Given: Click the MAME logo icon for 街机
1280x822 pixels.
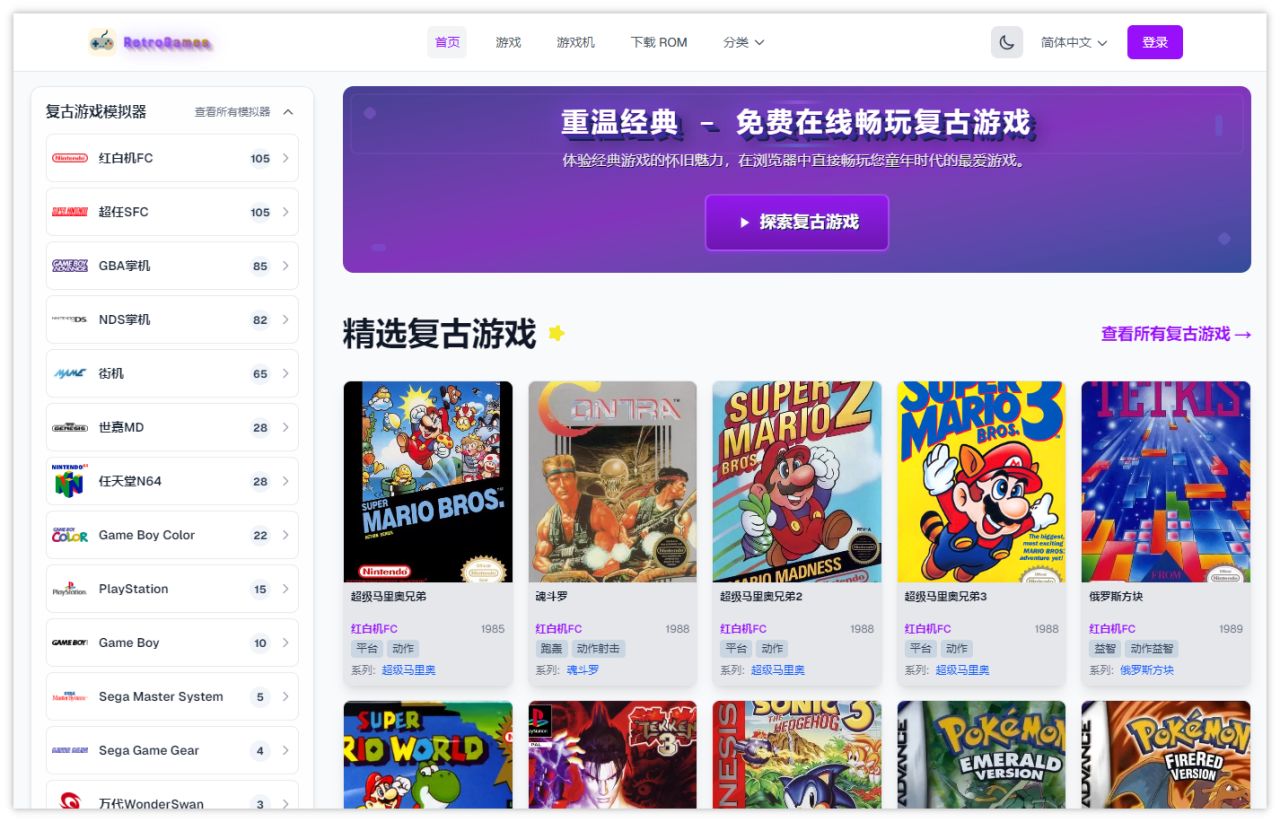Looking at the screenshot, I should [x=70, y=374].
